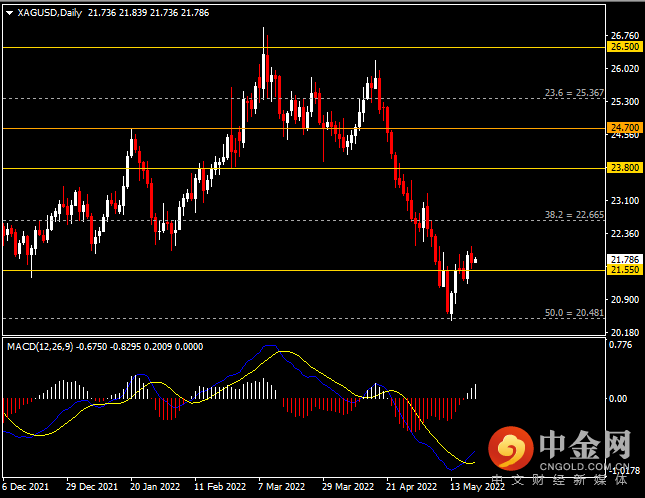The height and width of the screenshot is (498, 645).
Task: Select the 26.500 price level label
Action: pos(625,46)
